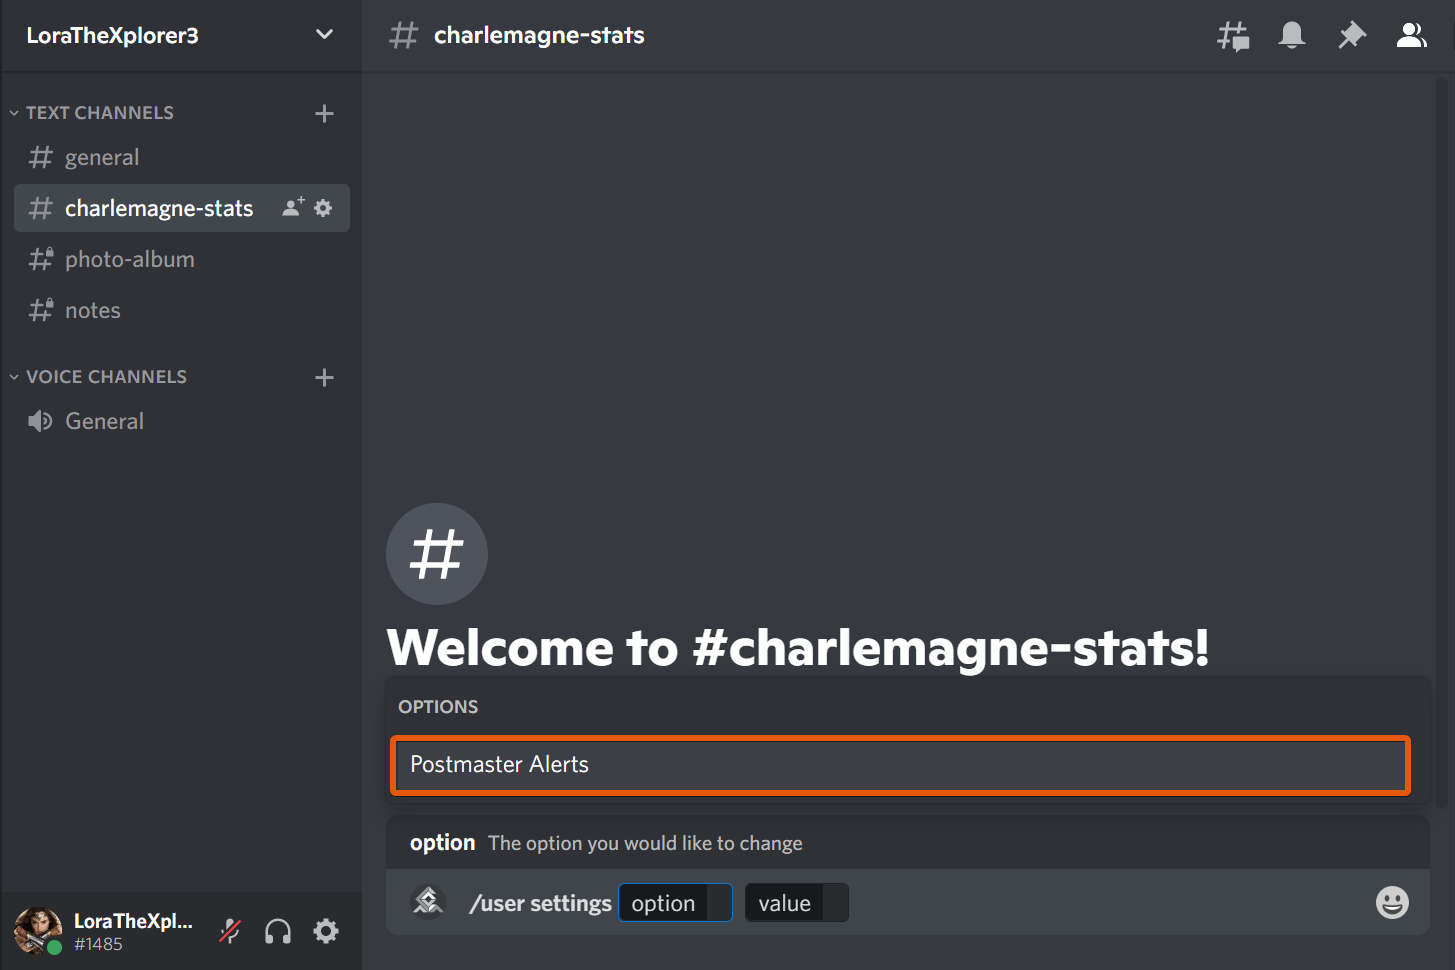The height and width of the screenshot is (970, 1455).
Task: Click the Charlemagne bot icon in message bar
Action: click(x=428, y=901)
